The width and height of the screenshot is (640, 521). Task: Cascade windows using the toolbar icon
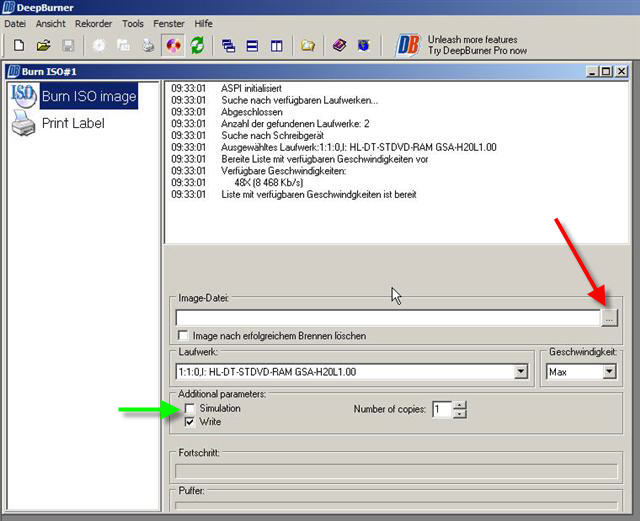(228, 45)
